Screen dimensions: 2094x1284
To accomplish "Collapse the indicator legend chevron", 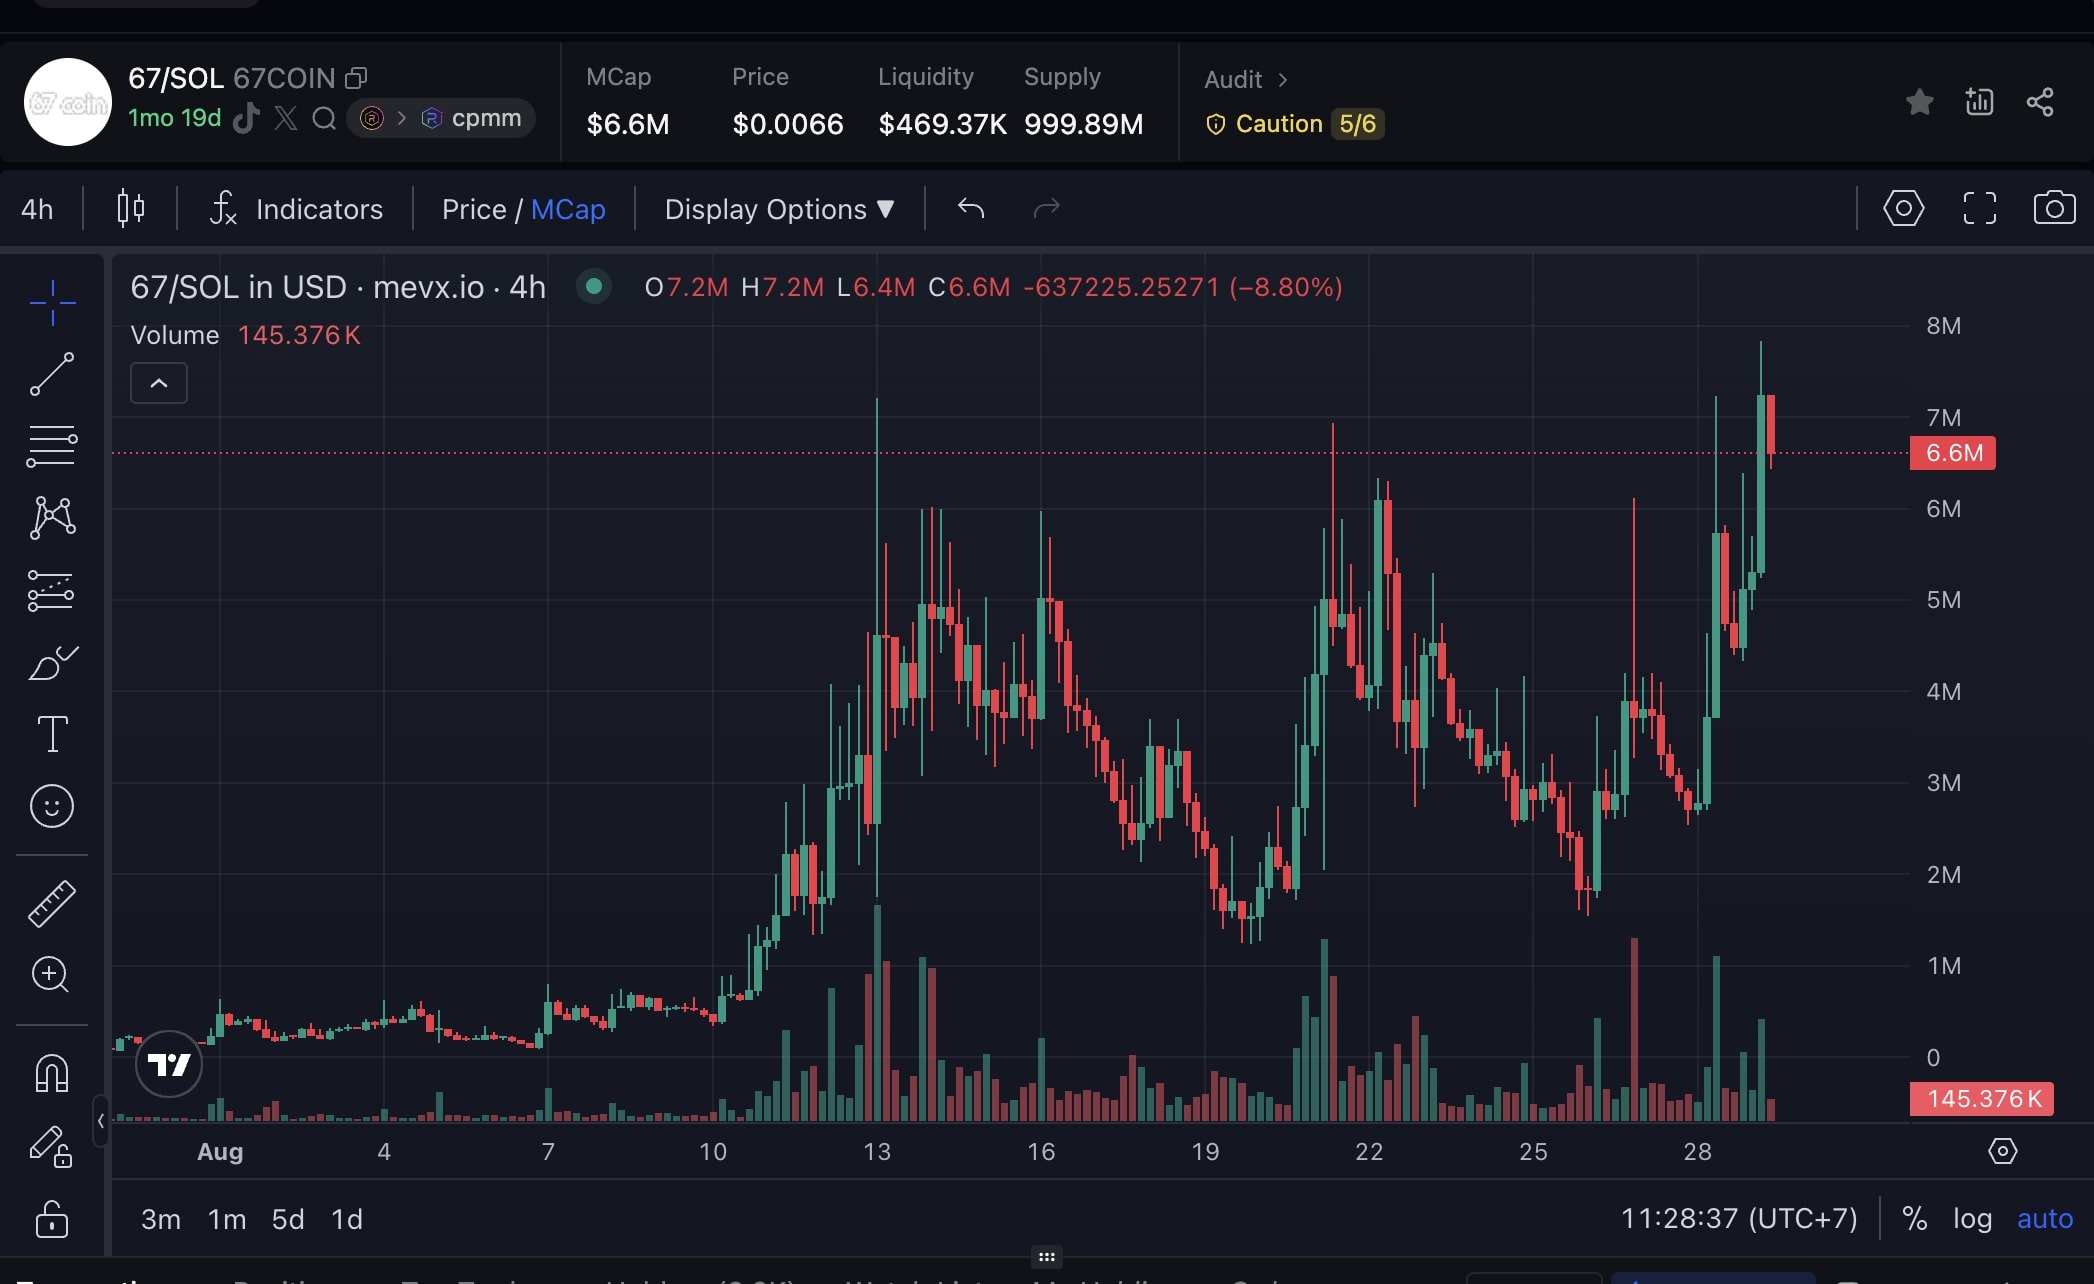I will pyautogui.click(x=159, y=383).
